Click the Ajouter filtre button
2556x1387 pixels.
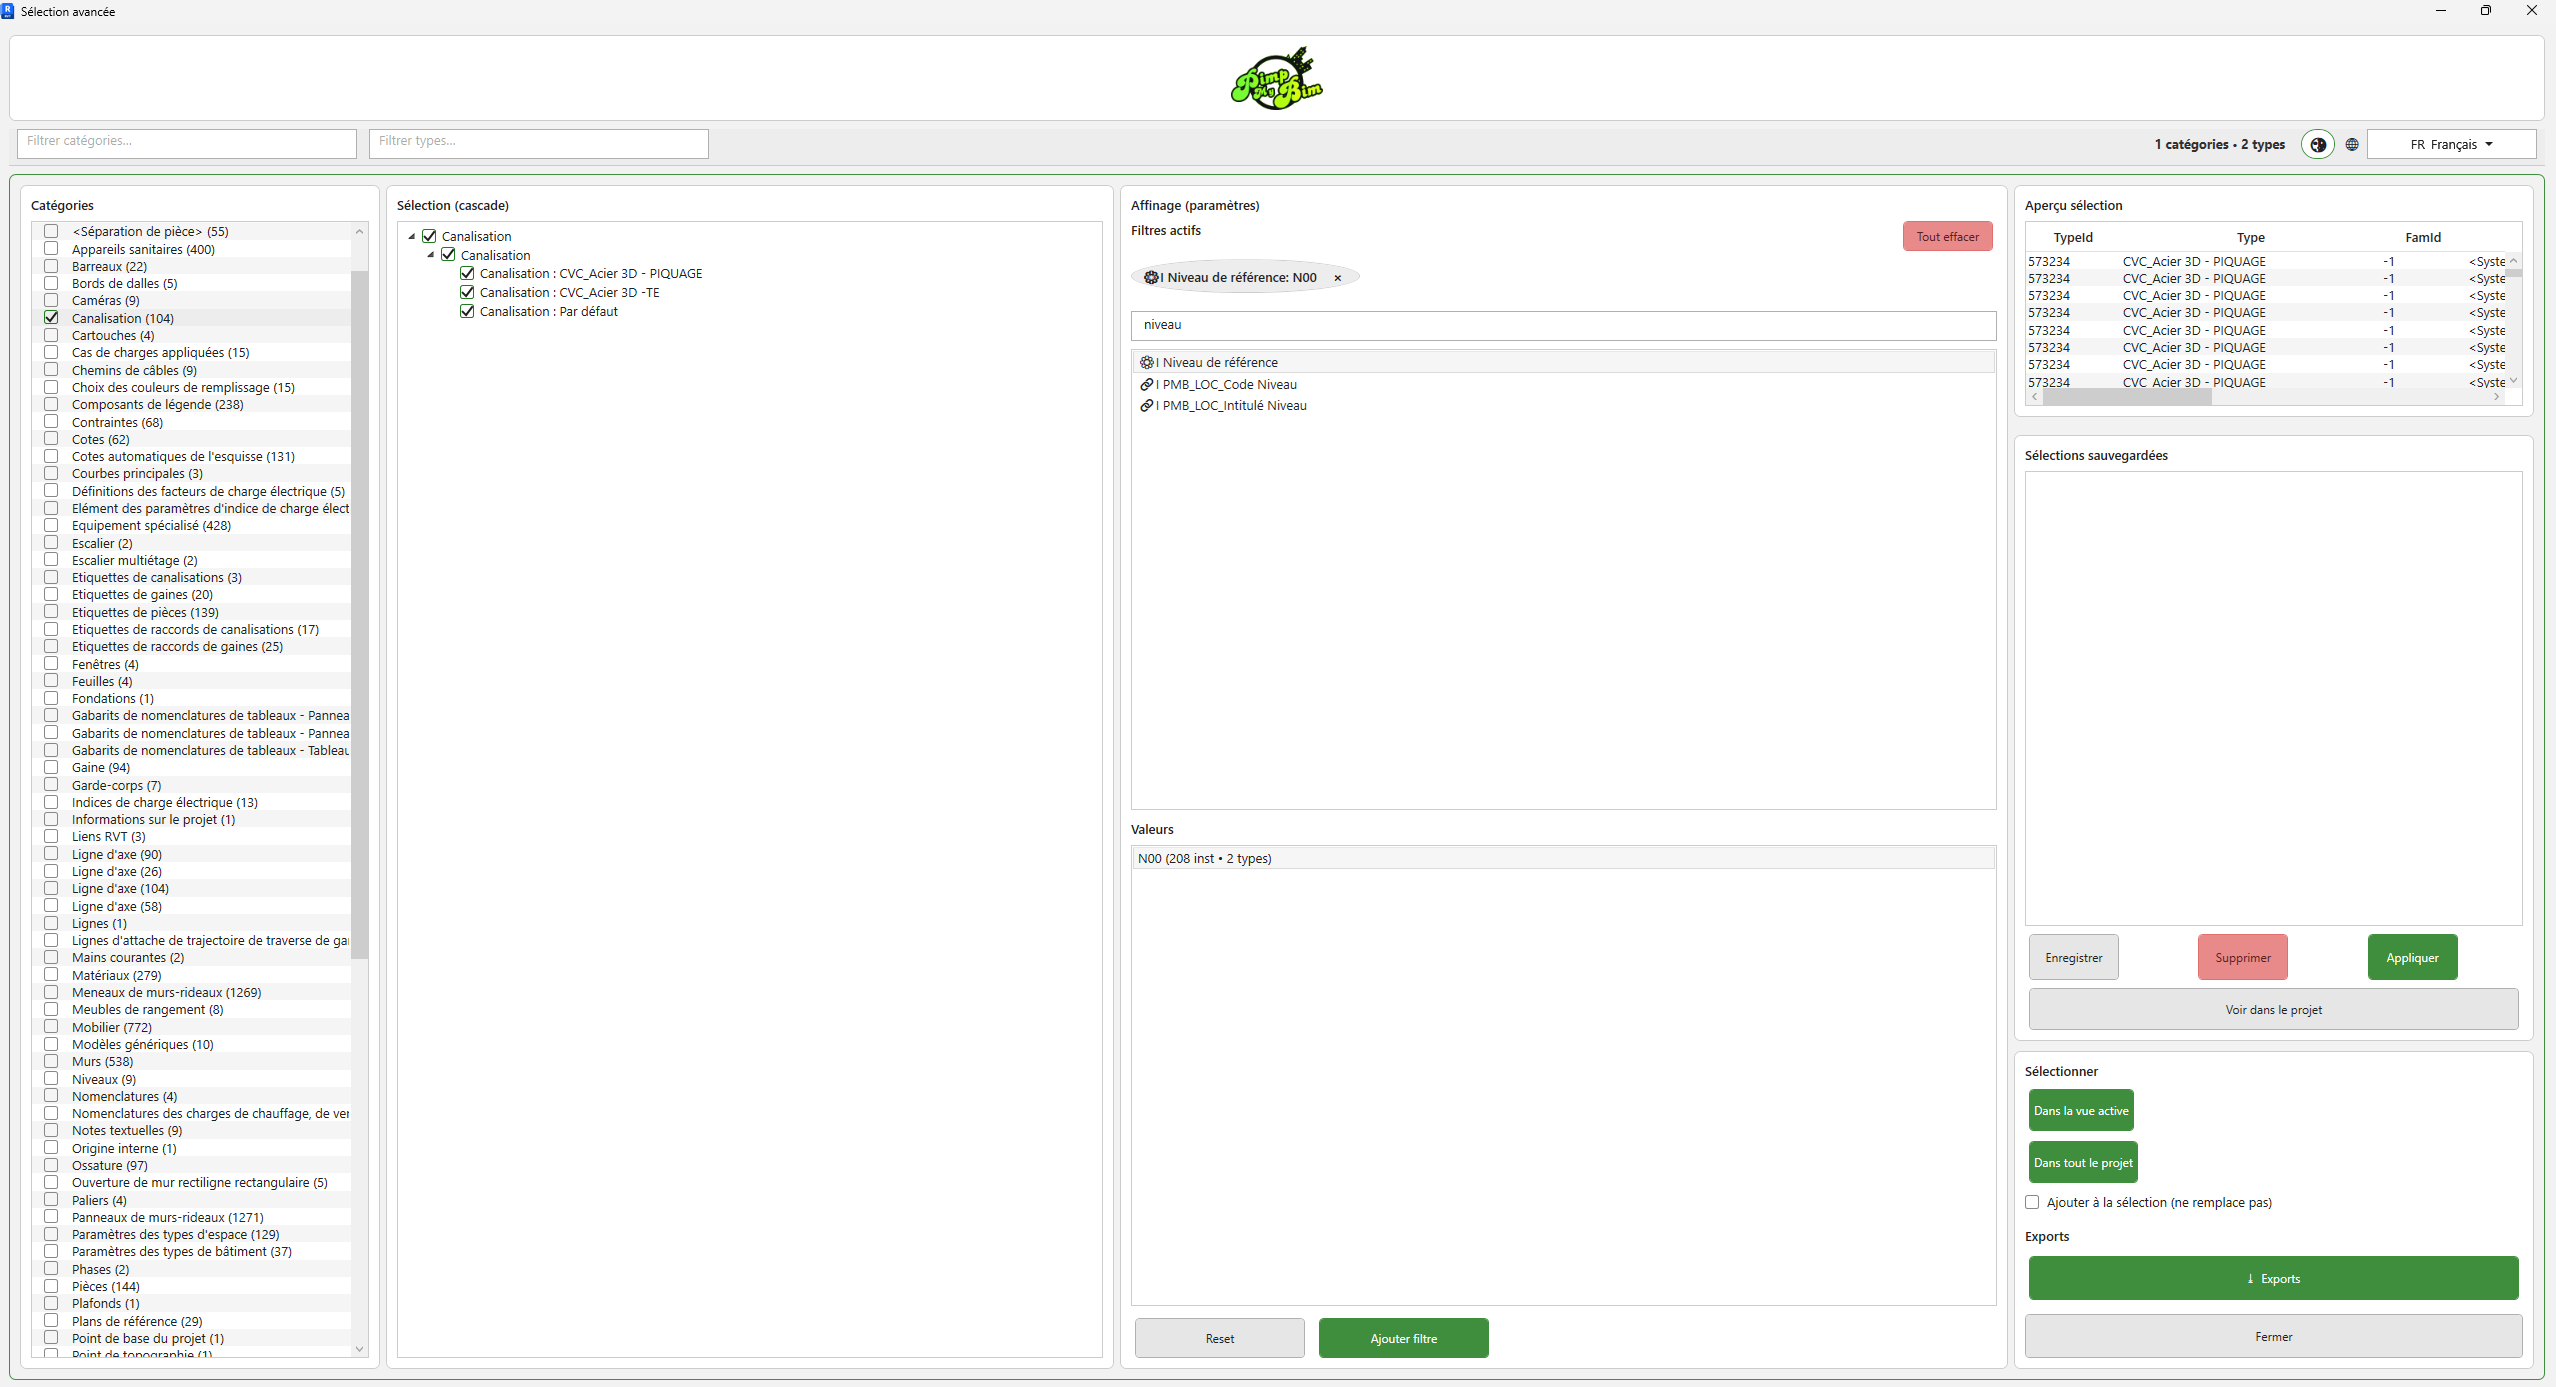point(1403,1338)
